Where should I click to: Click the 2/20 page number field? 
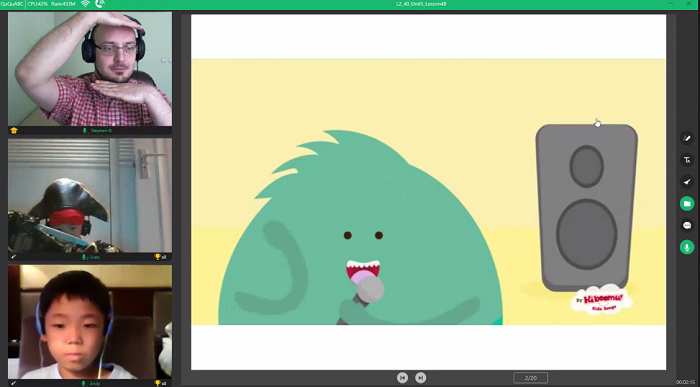tap(530, 378)
